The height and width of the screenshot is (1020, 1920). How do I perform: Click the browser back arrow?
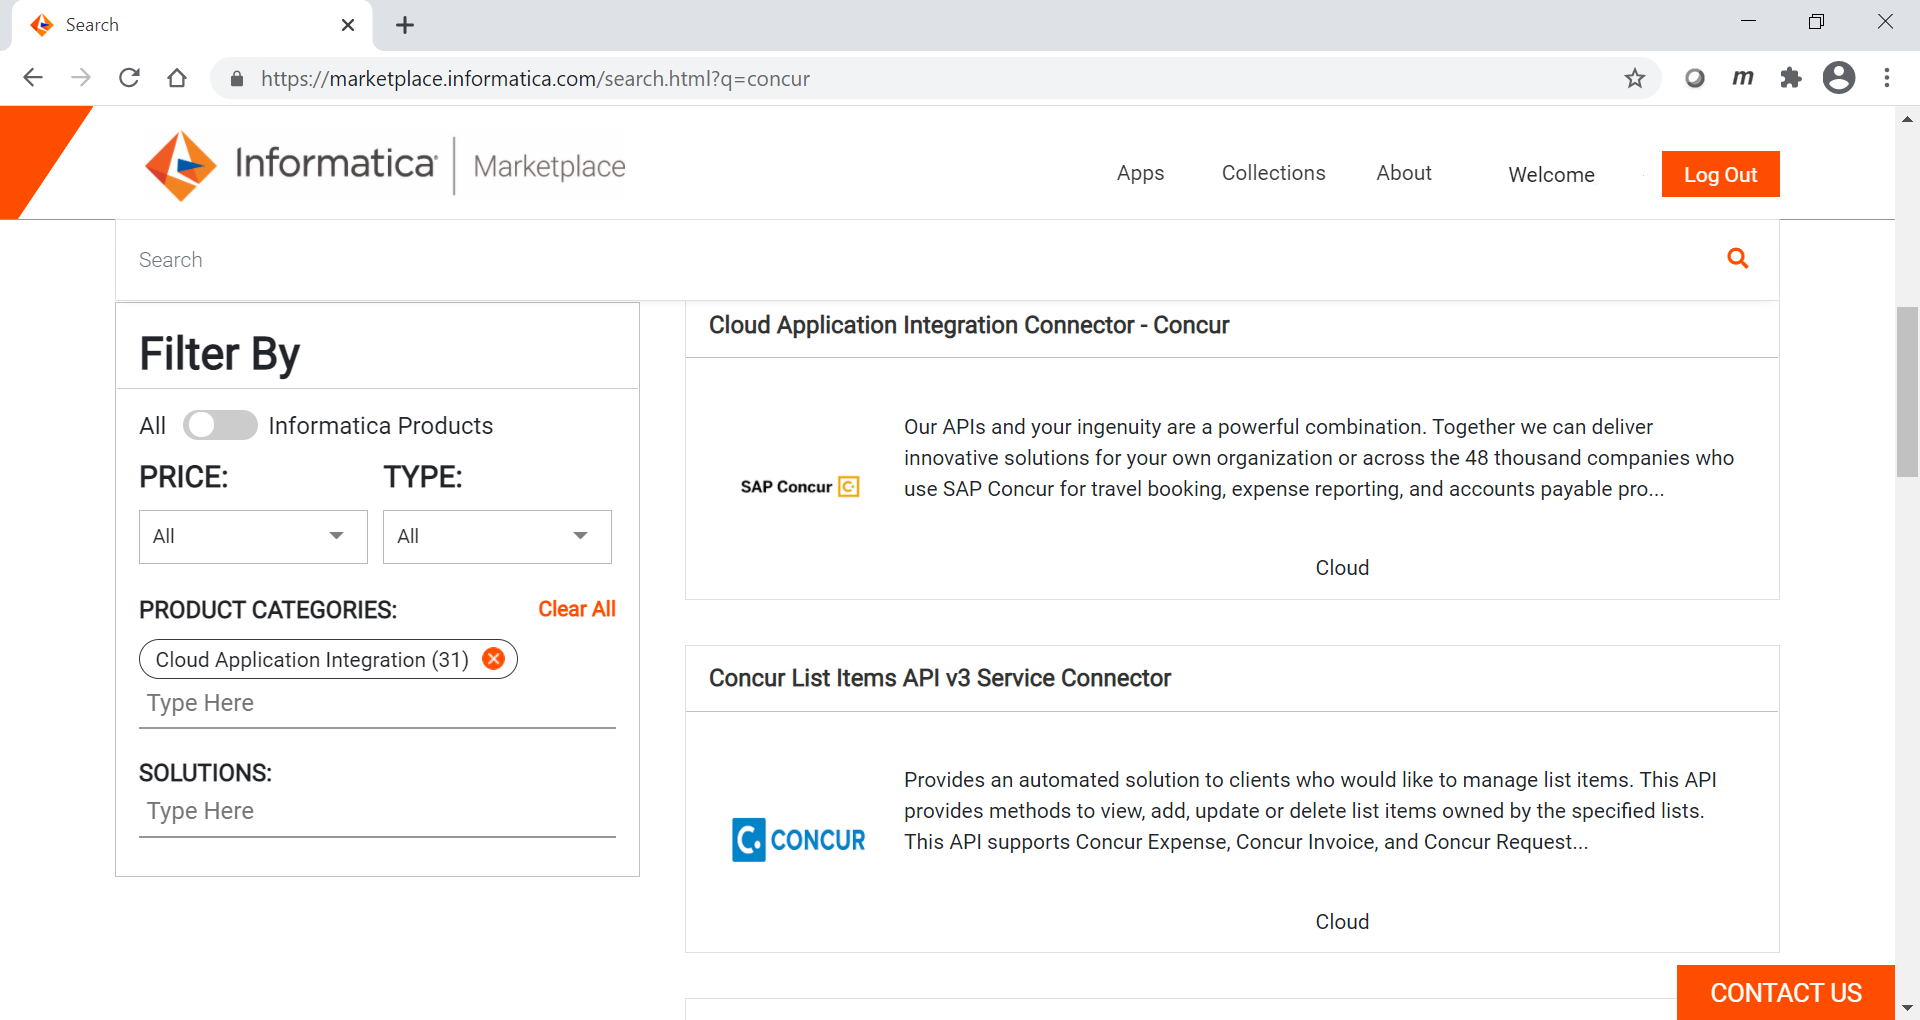pos(33,78)
